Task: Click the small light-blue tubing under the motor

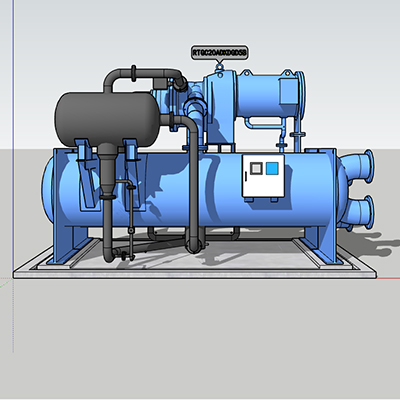Action: click(x=265, y=124)
